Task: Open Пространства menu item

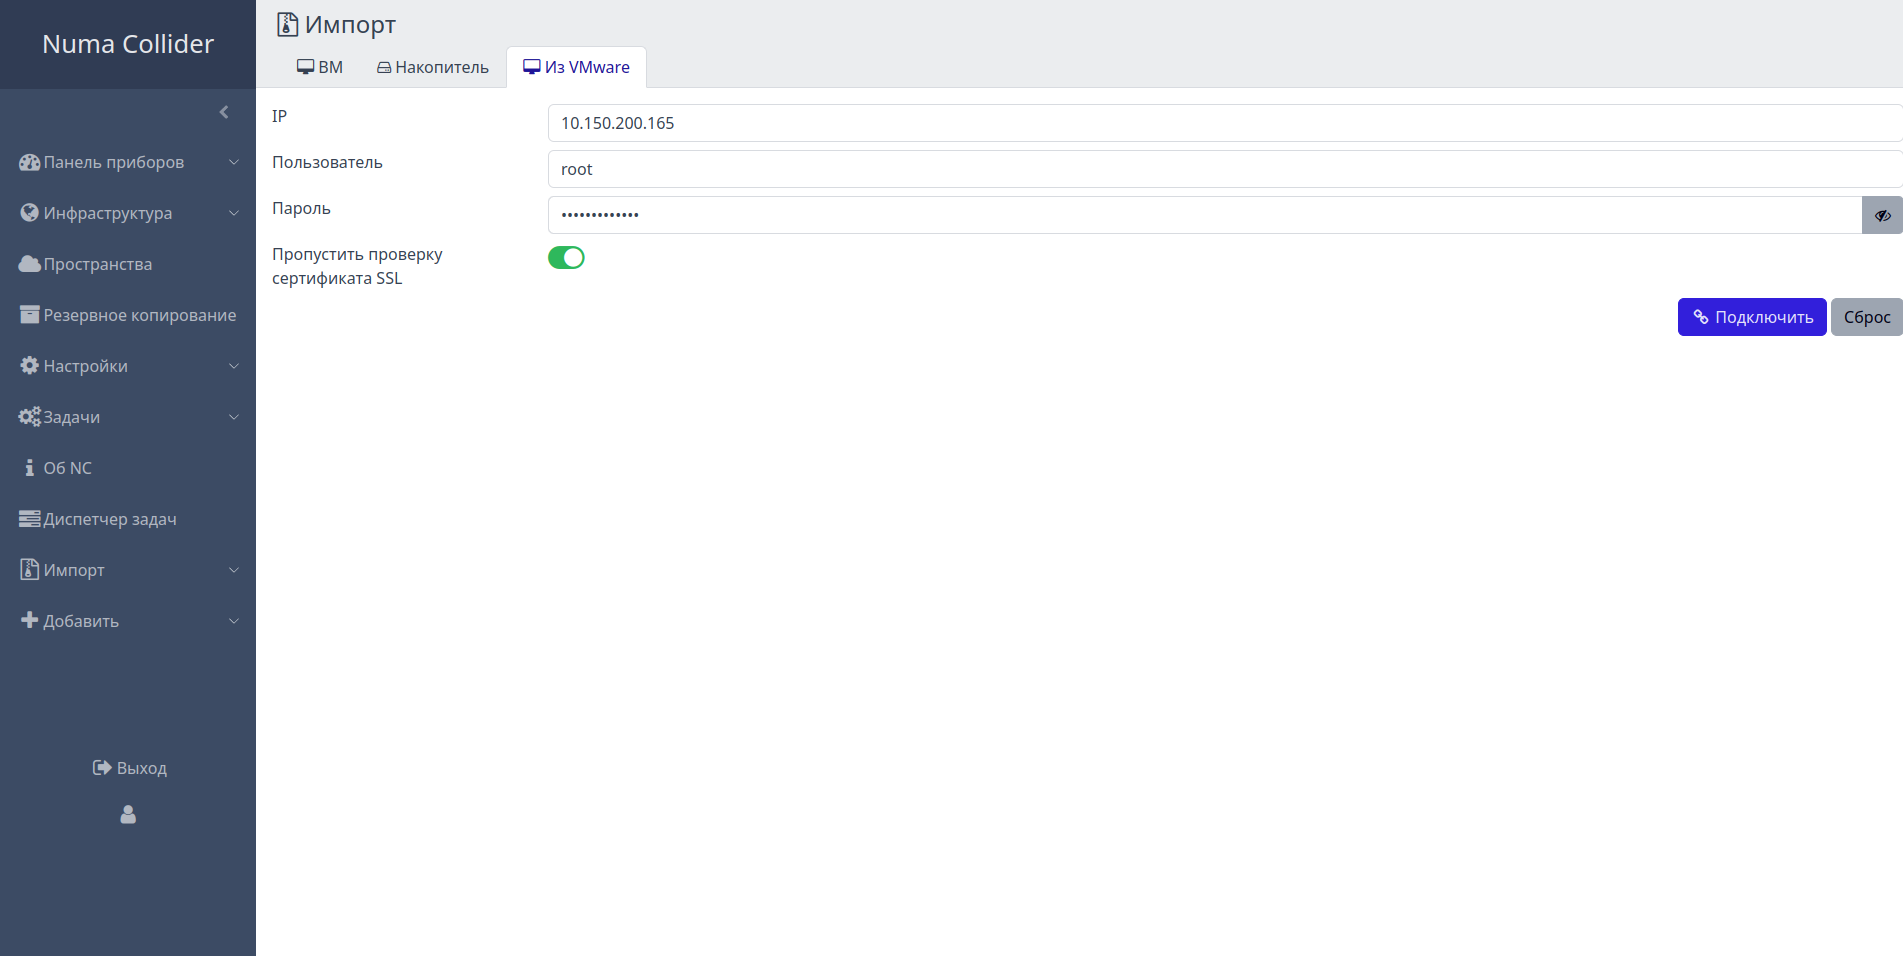Action: [x=128, y=264]
